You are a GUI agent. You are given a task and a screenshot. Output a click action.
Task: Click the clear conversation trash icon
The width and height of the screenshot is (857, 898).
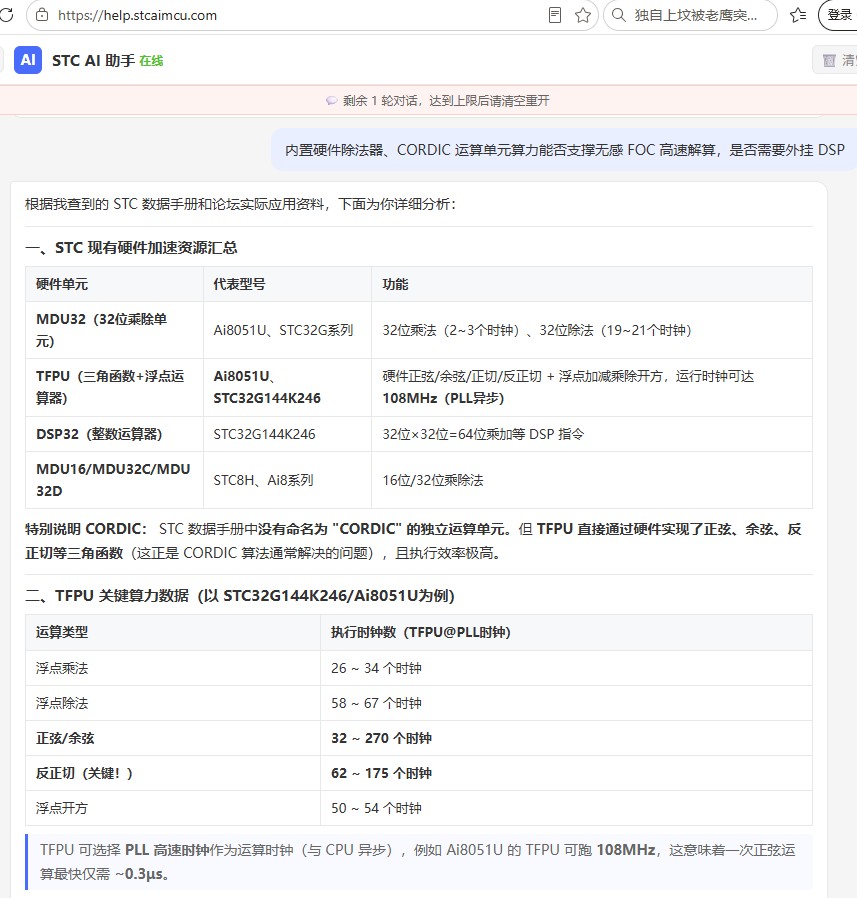click(x=829, y=60)
